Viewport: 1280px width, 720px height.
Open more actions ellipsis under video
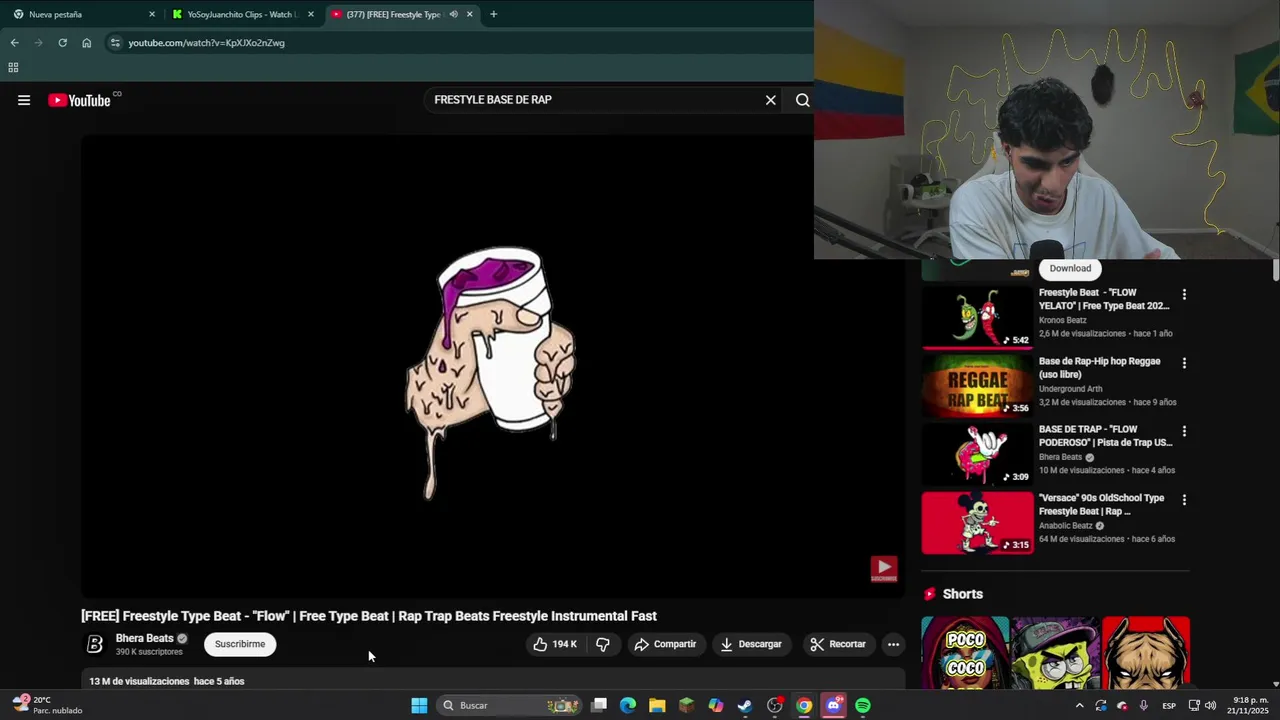(893, 644)
